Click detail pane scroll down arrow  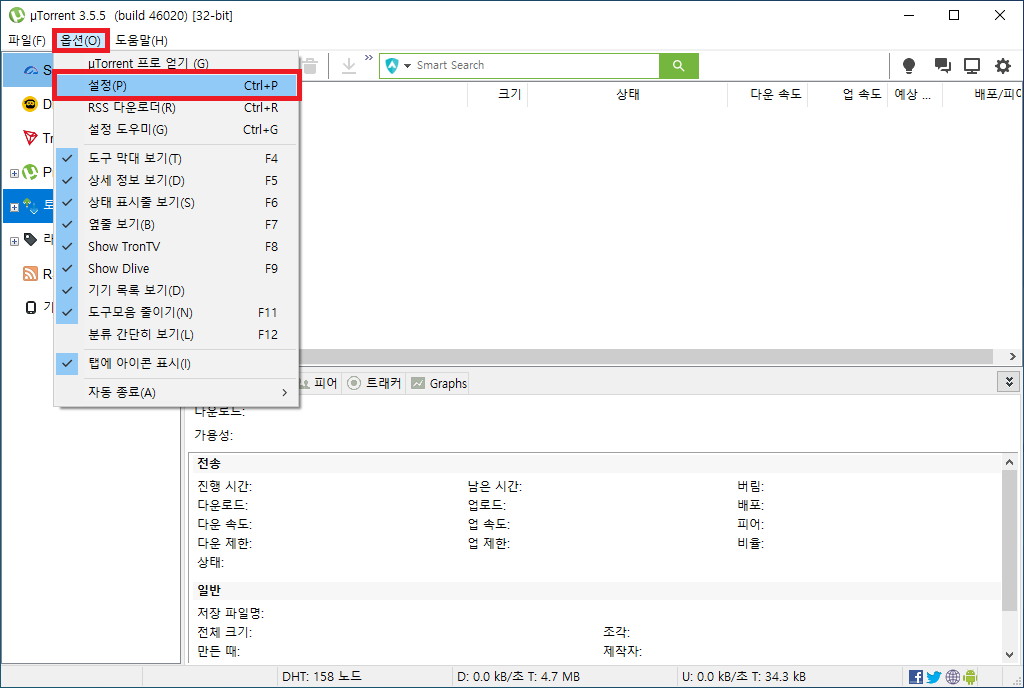(1010, 655)
